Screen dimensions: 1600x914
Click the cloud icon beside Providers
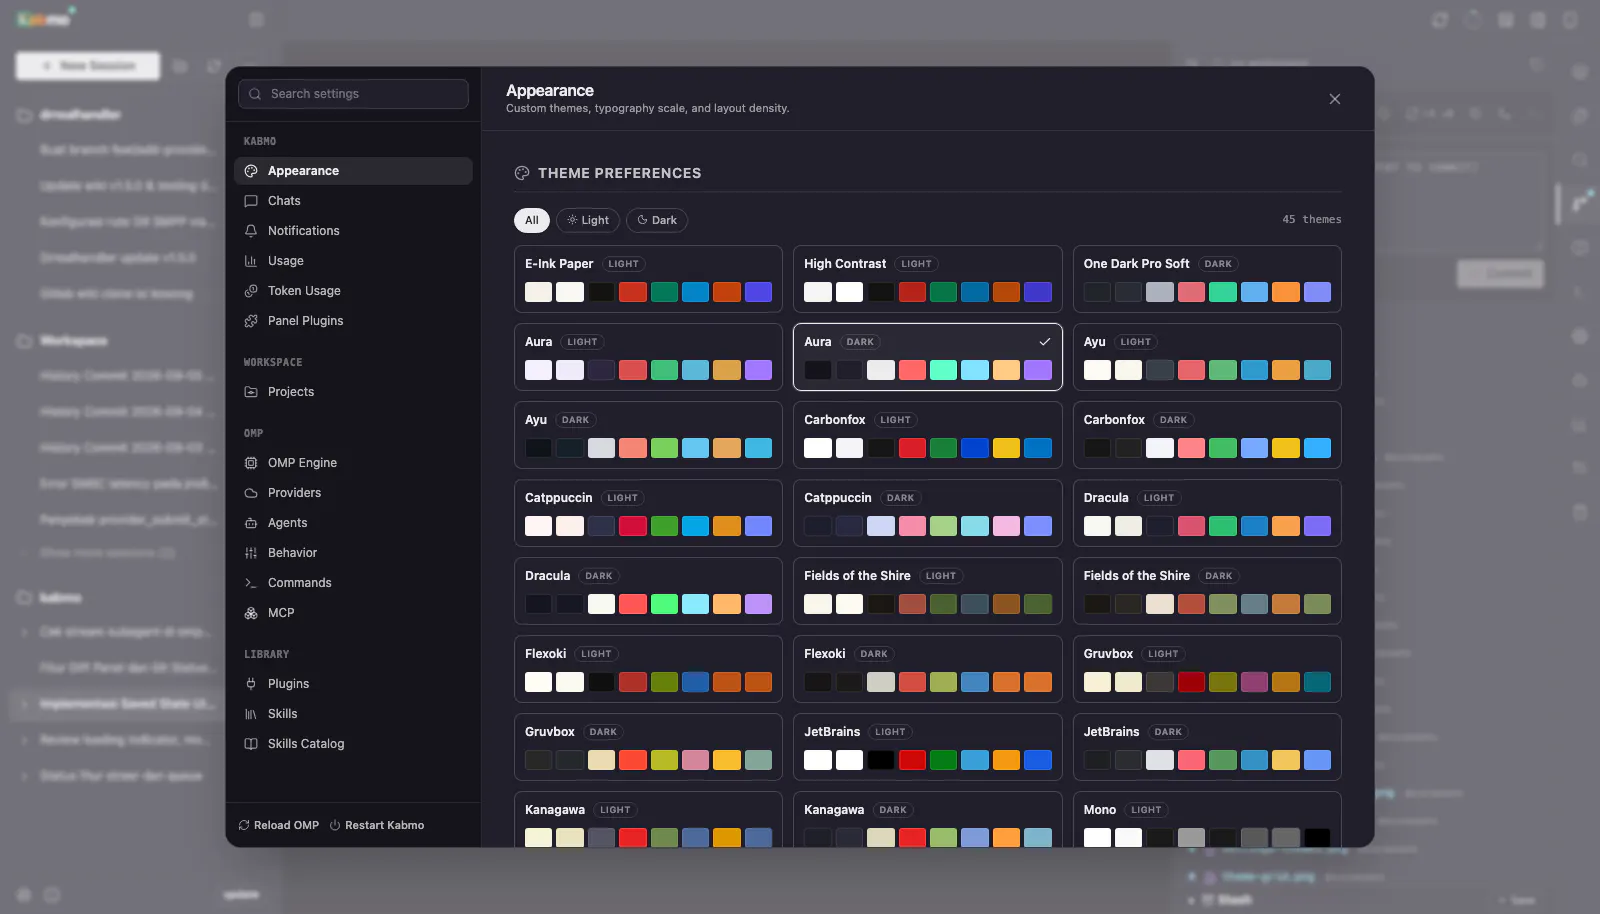coord(251,493)
